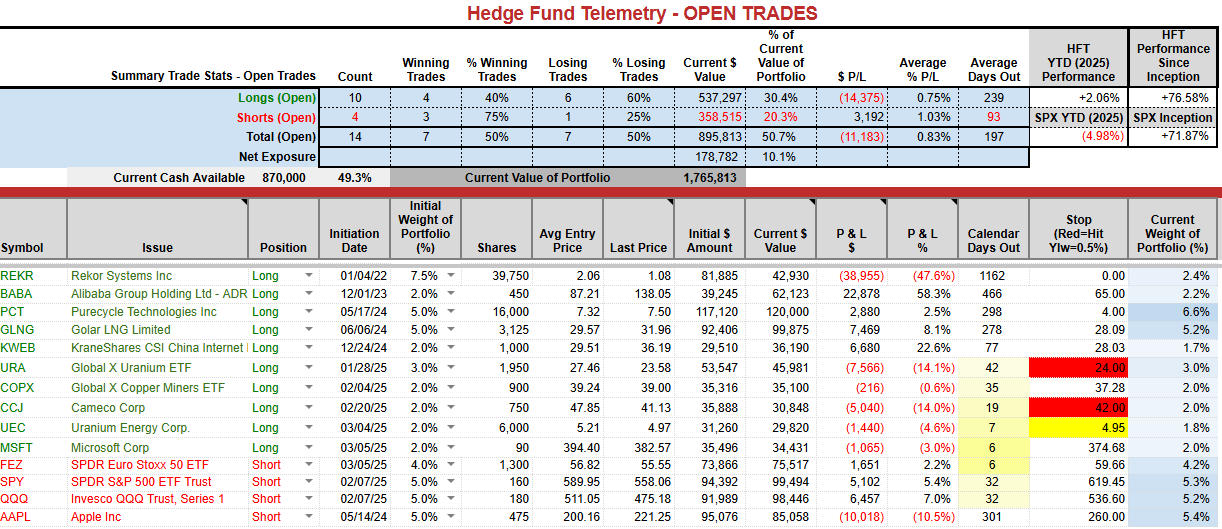Image resolution: width=1222 pixels, height=529 pixels.
Task: Expand Position dropdown in CCJ row
Action: point(308,408)
